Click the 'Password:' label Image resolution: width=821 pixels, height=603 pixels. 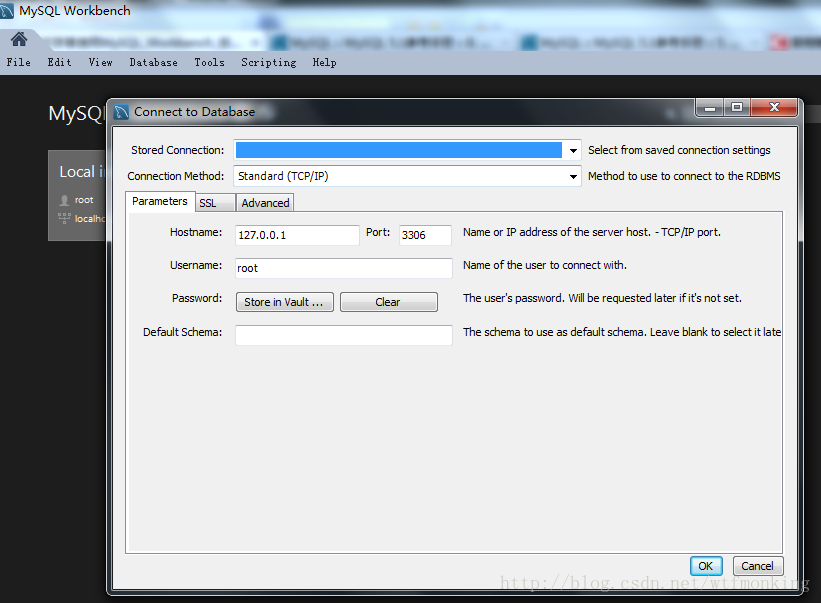tap(197, 298)
